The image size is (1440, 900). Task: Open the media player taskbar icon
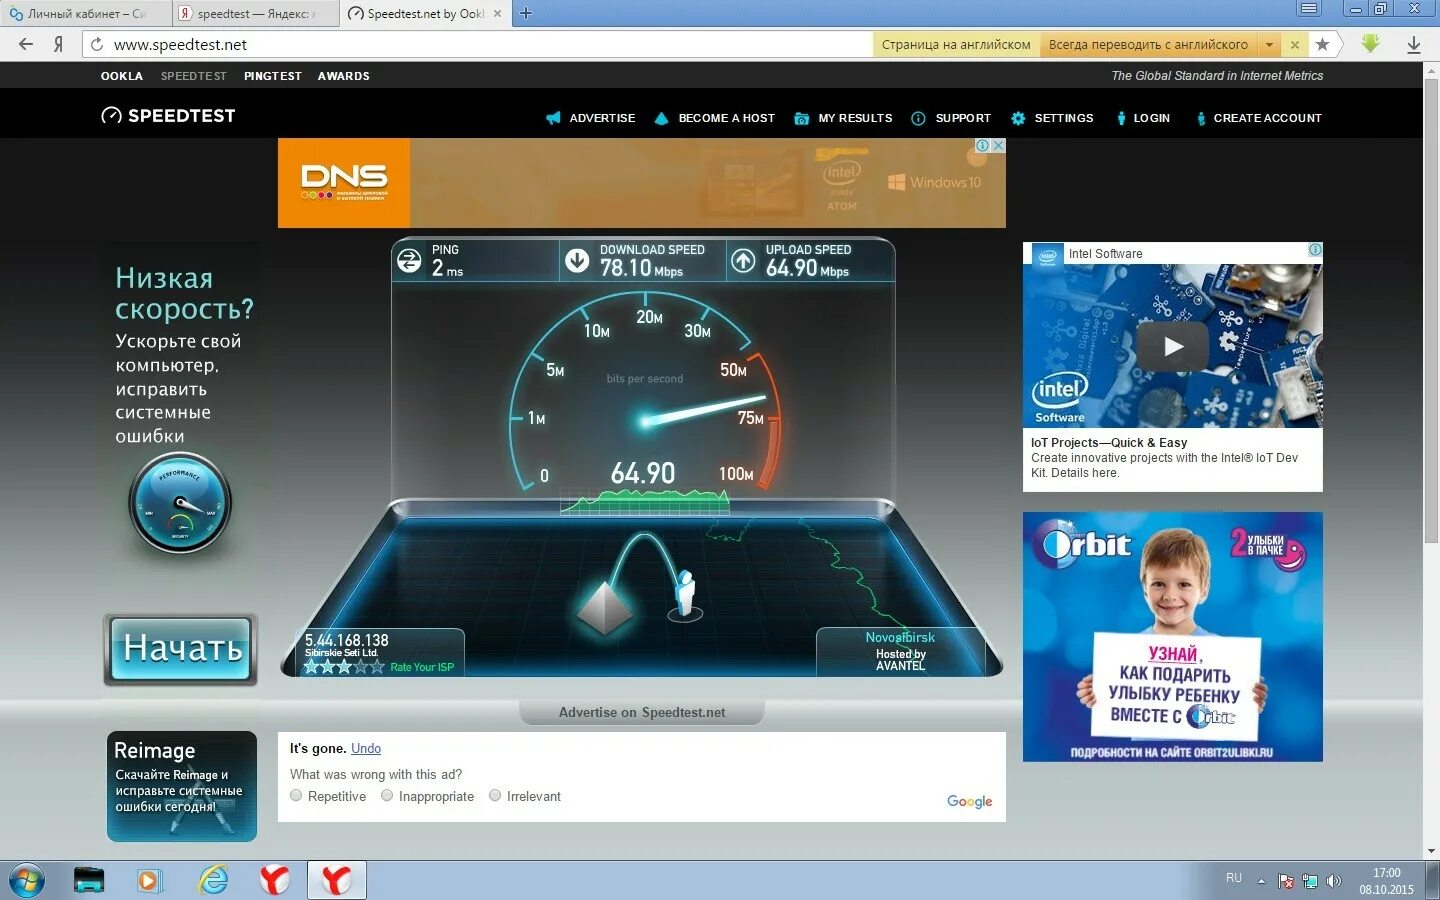(148, 881)
